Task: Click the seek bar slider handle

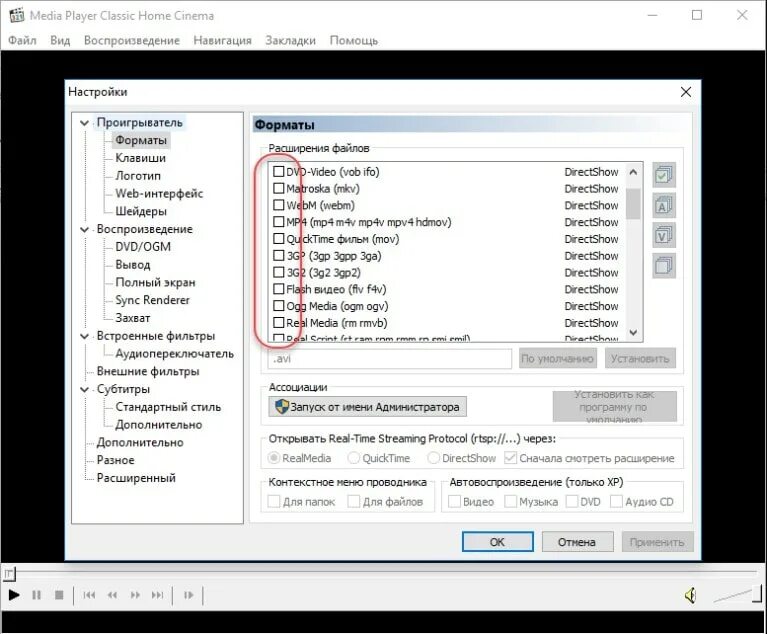Action: (9, 574)
